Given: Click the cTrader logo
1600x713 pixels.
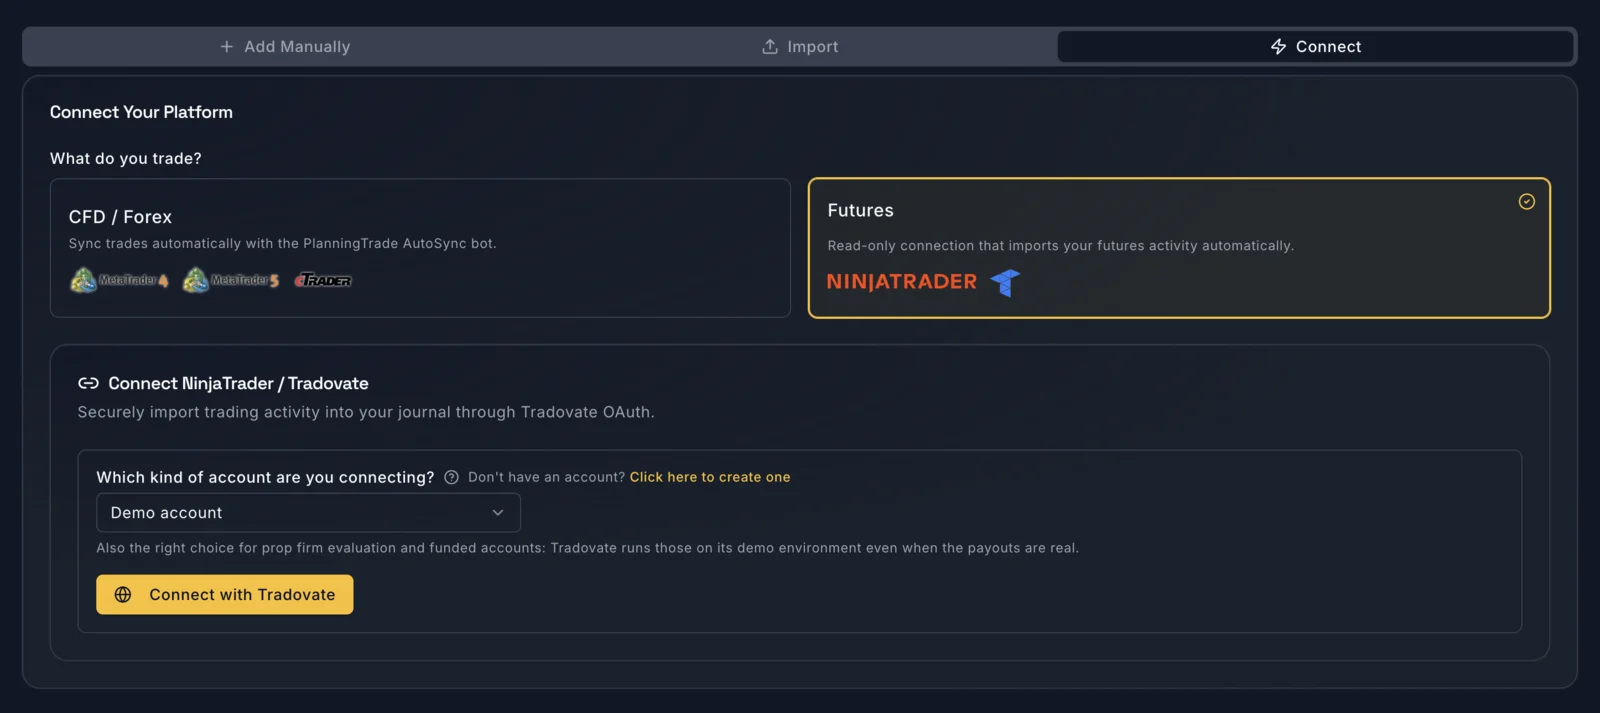Looking at the screenshot, I should coord(323,280).
